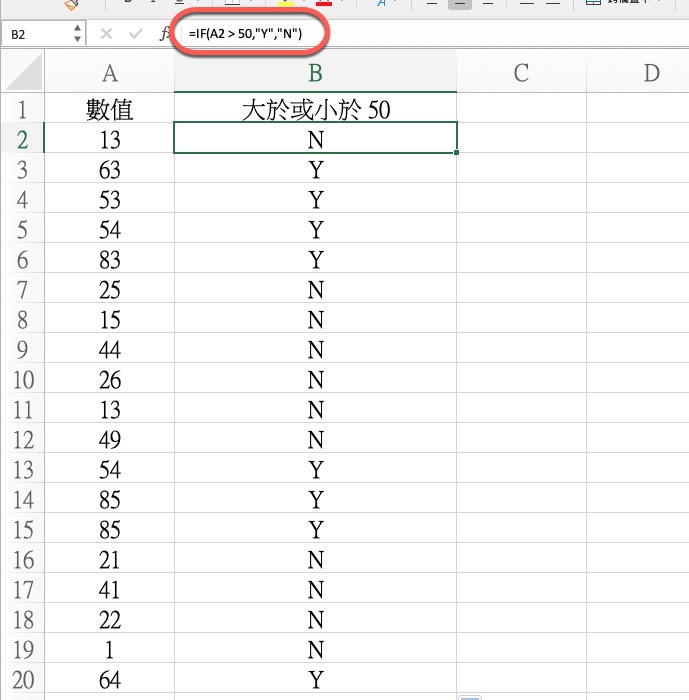Select cell B9 showing N

pos(315,349)
